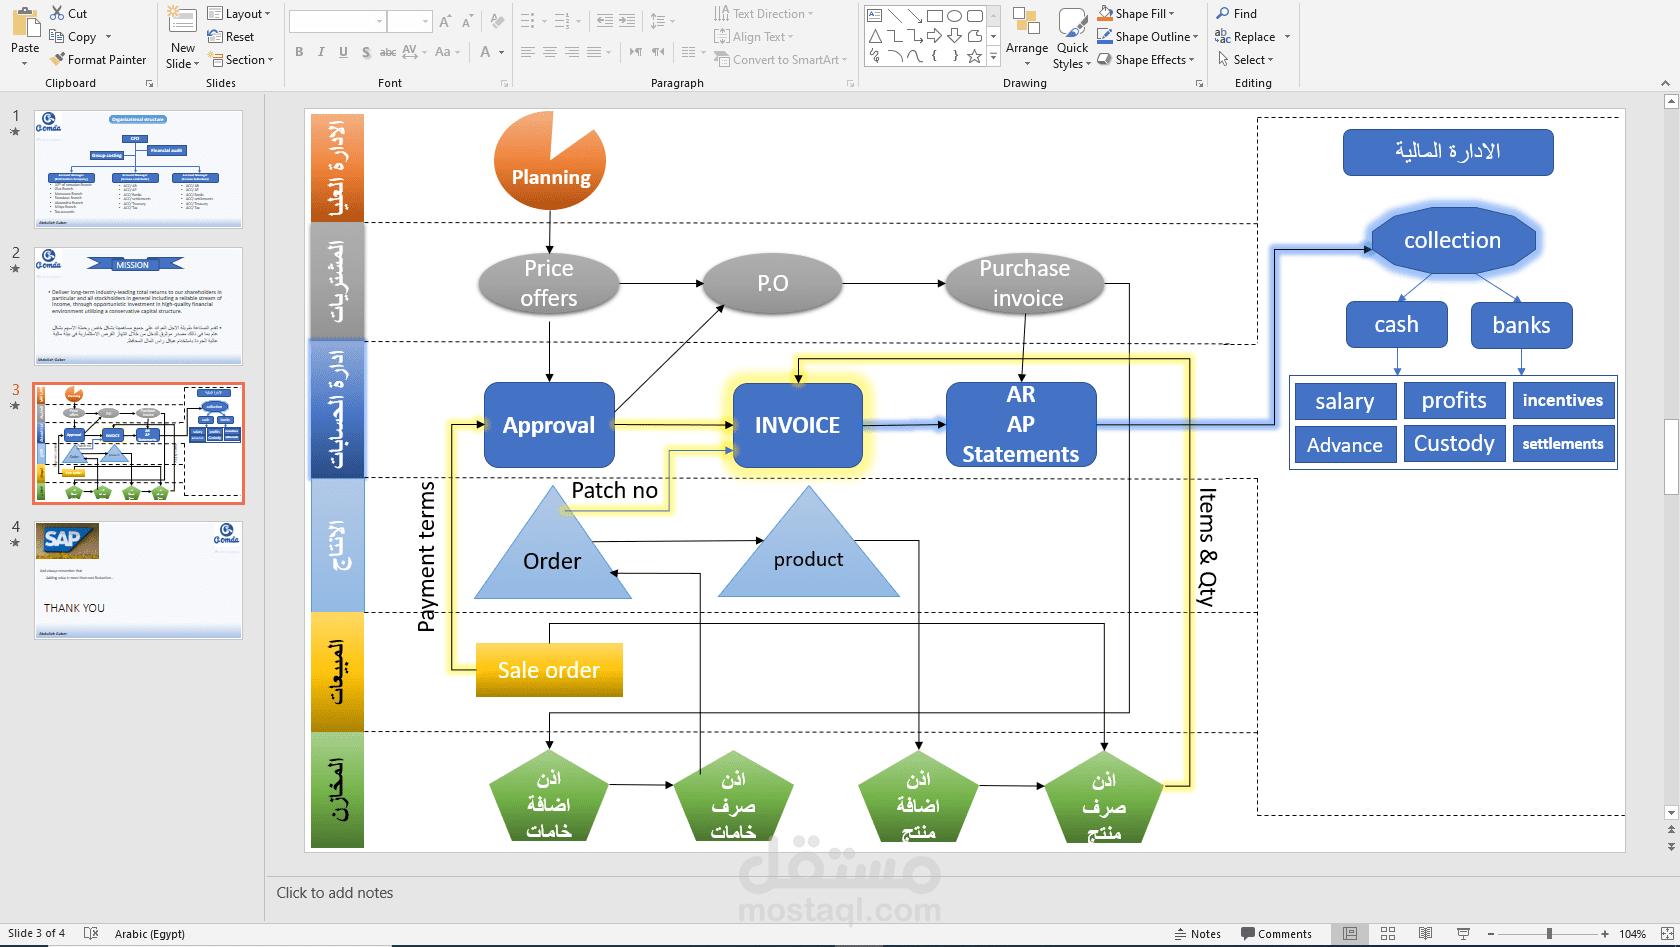This screenshot has width=1680, height=947.
Task: Click the Paste button
Action: 25,36
